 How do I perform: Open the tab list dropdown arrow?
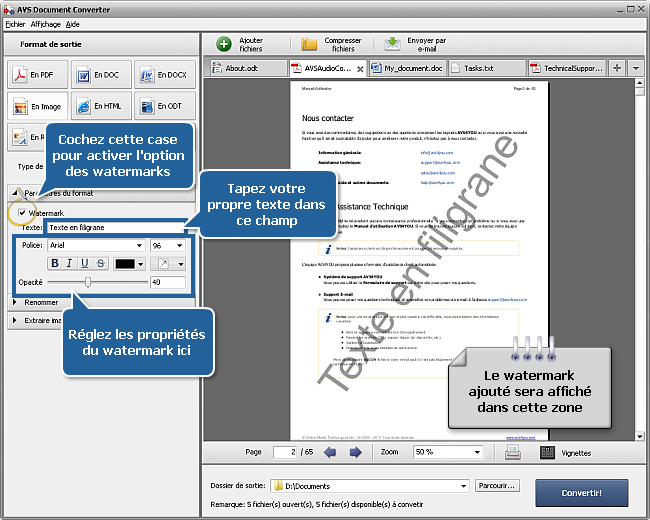click(x=635, y=68)
